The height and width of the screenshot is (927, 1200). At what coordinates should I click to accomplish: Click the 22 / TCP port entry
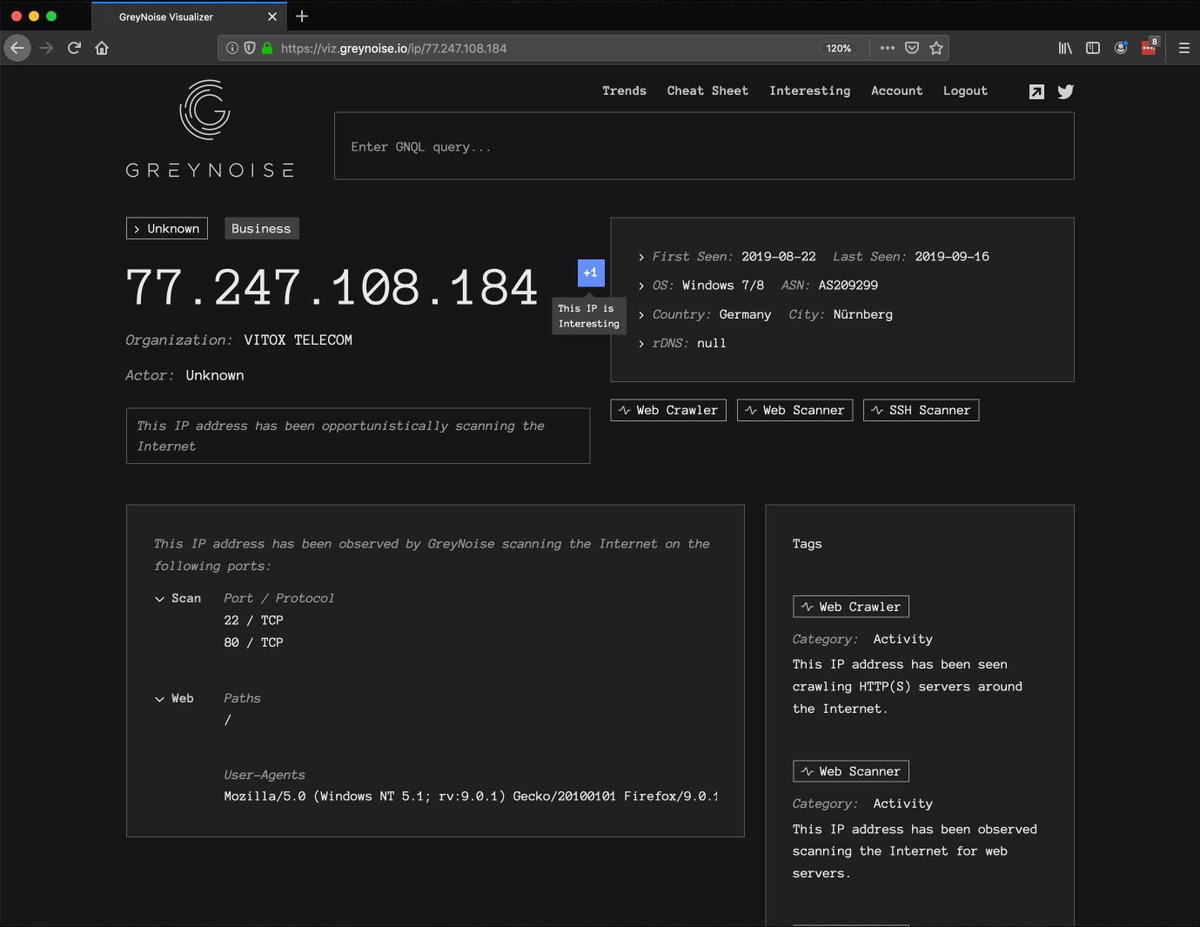point(254,620)
